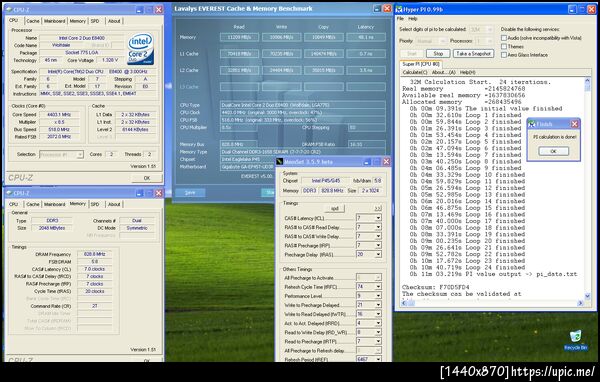Click the EVEREST Memory Read value field

coord(239,38)
